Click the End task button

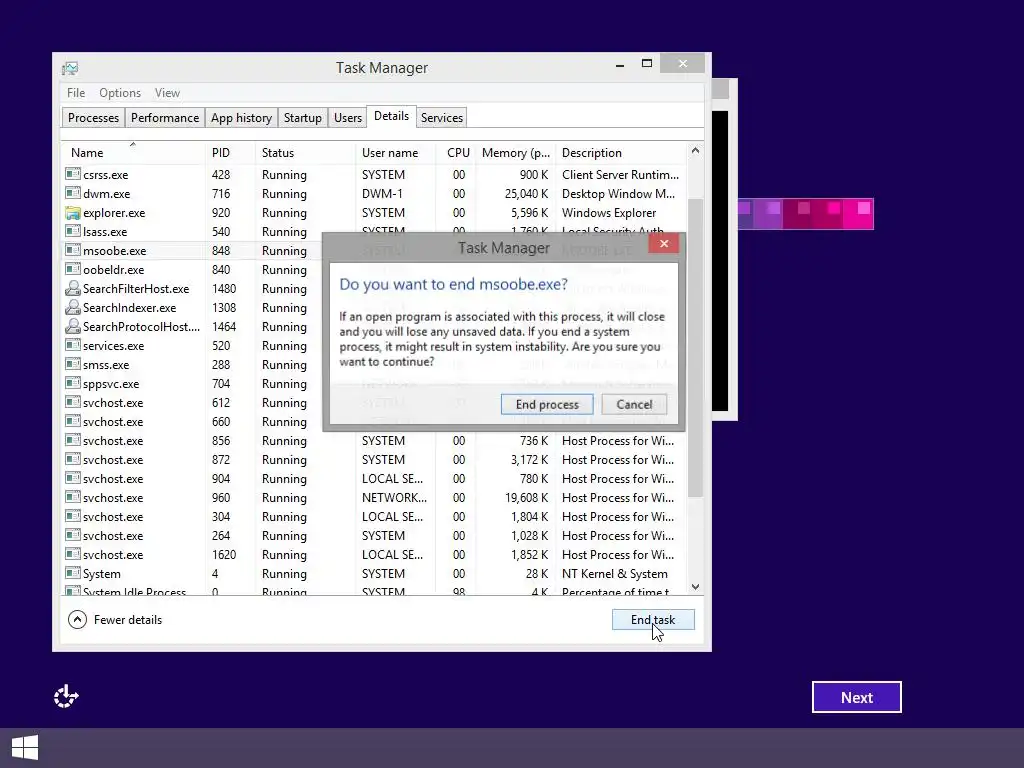pos(653,620)
